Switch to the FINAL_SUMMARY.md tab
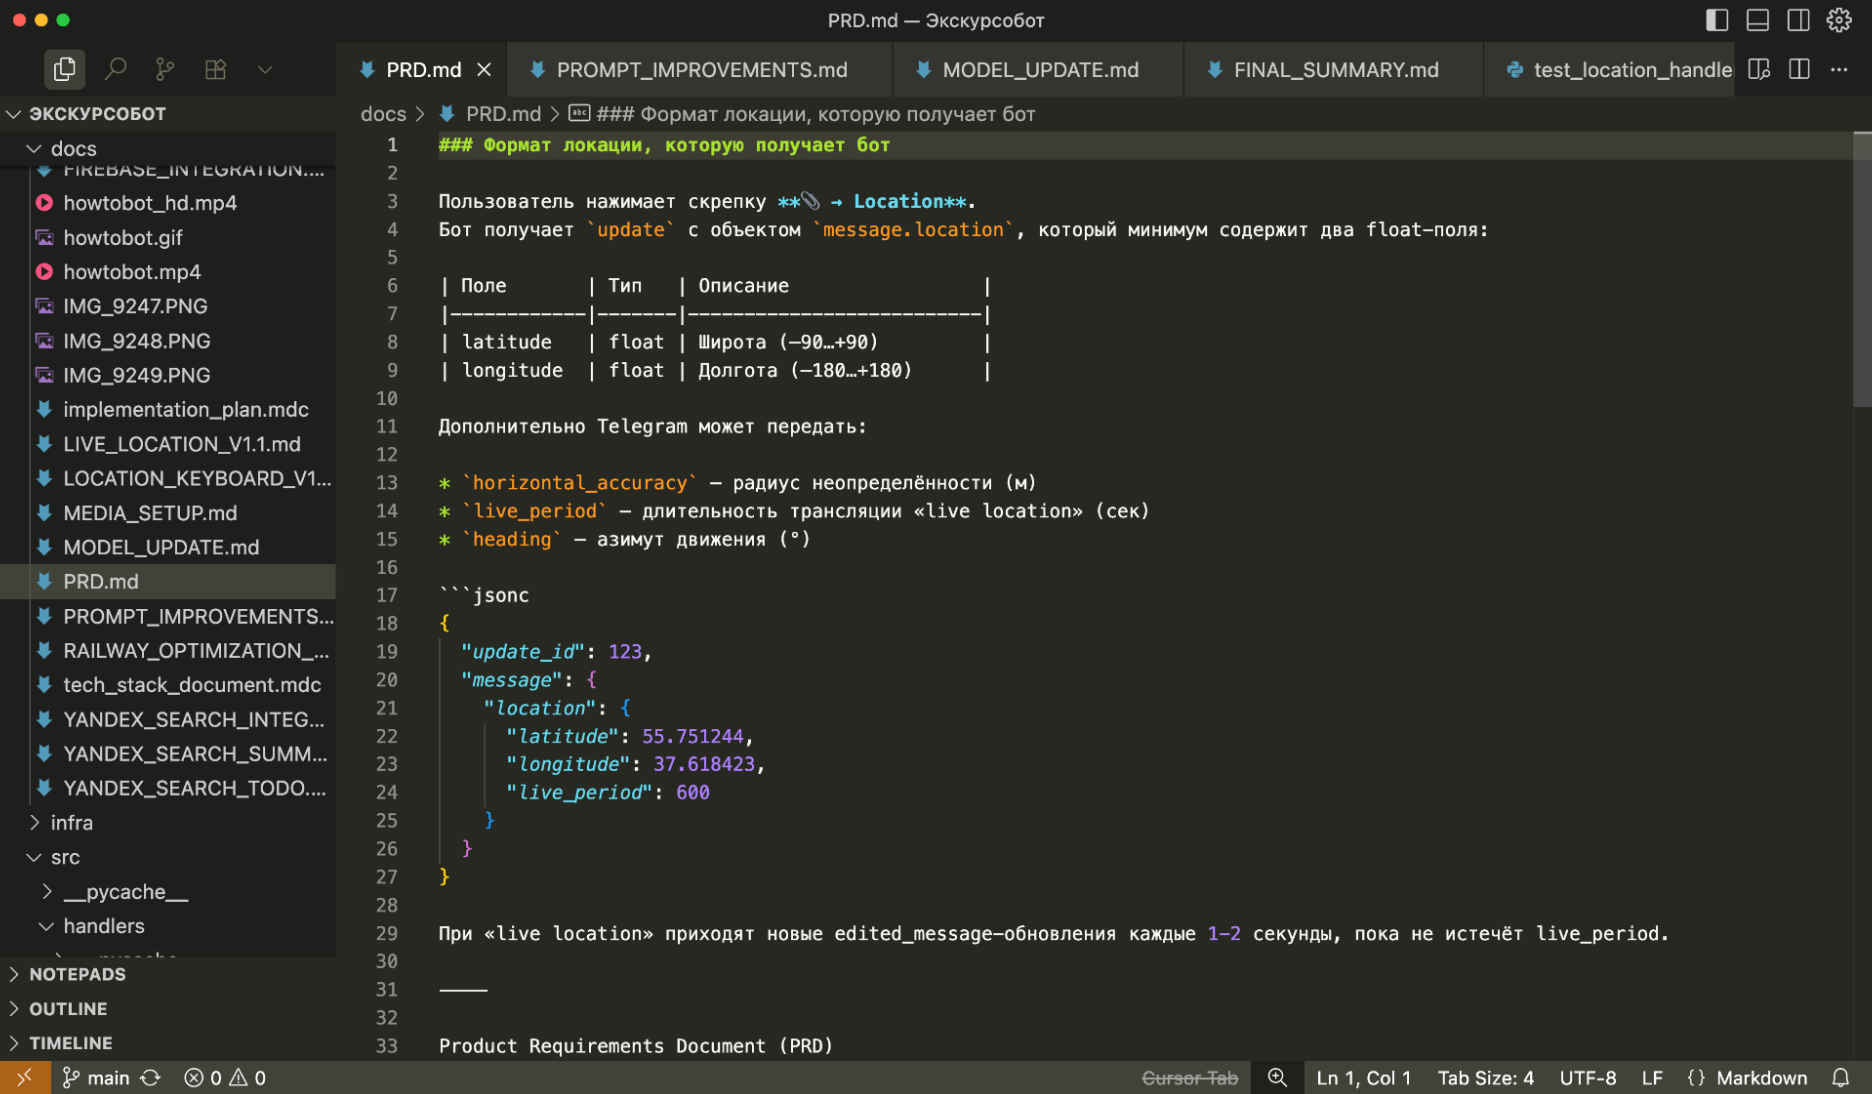 (x=1335, y=70)
